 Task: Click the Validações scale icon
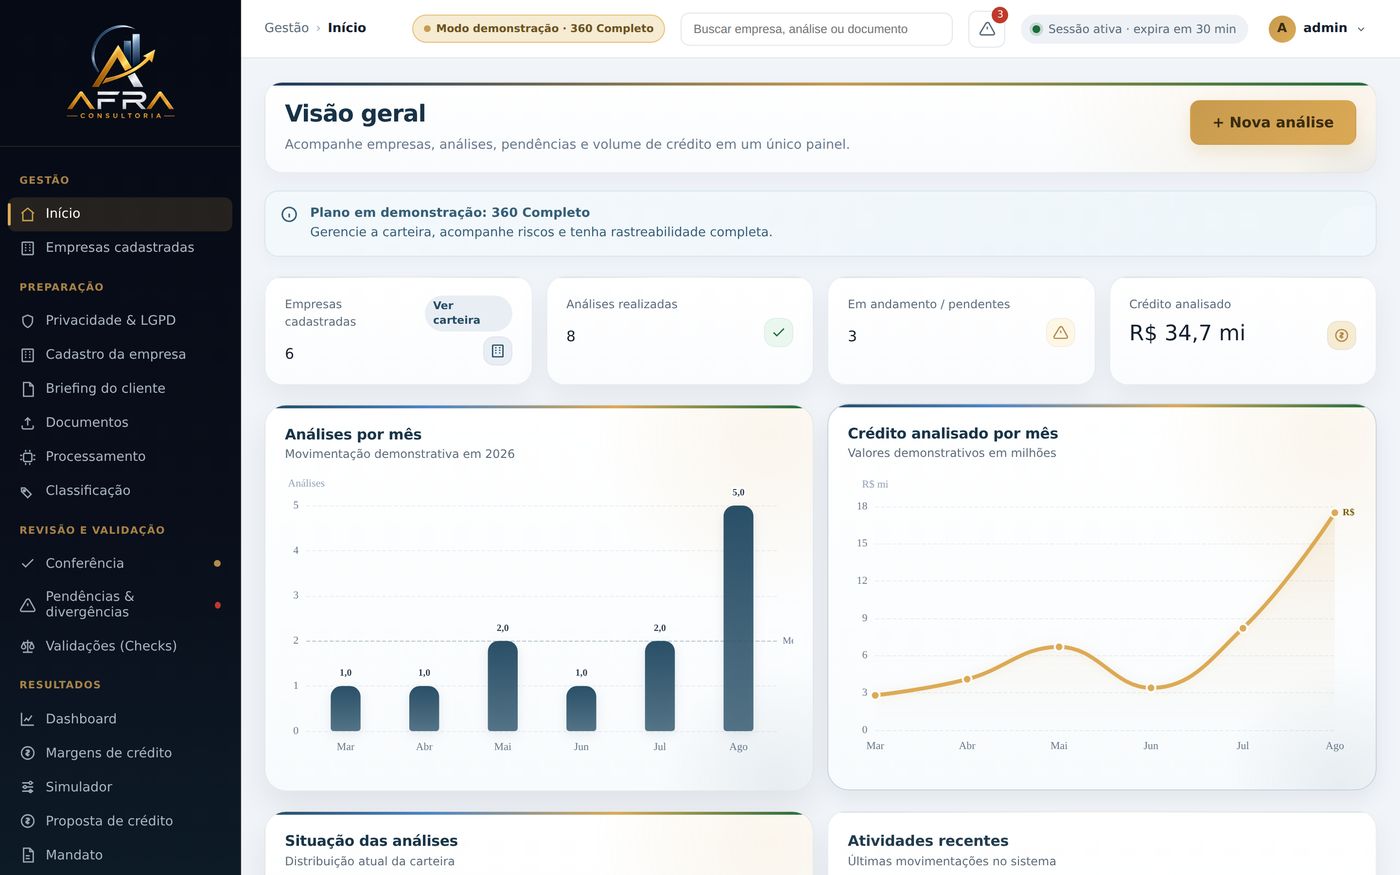[x=28, y=647]
